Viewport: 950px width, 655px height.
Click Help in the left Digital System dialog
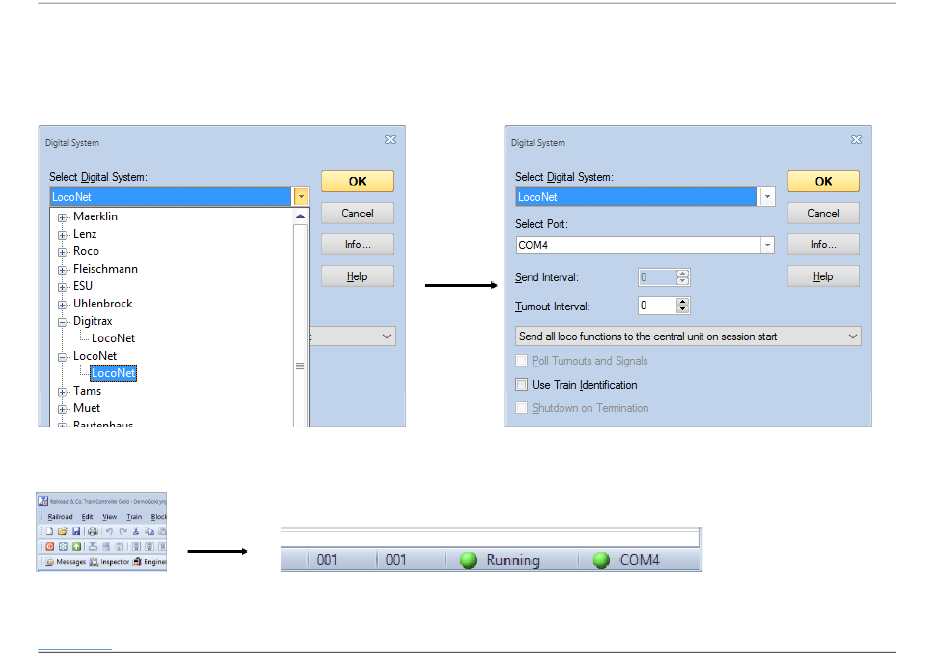[357, 276]
